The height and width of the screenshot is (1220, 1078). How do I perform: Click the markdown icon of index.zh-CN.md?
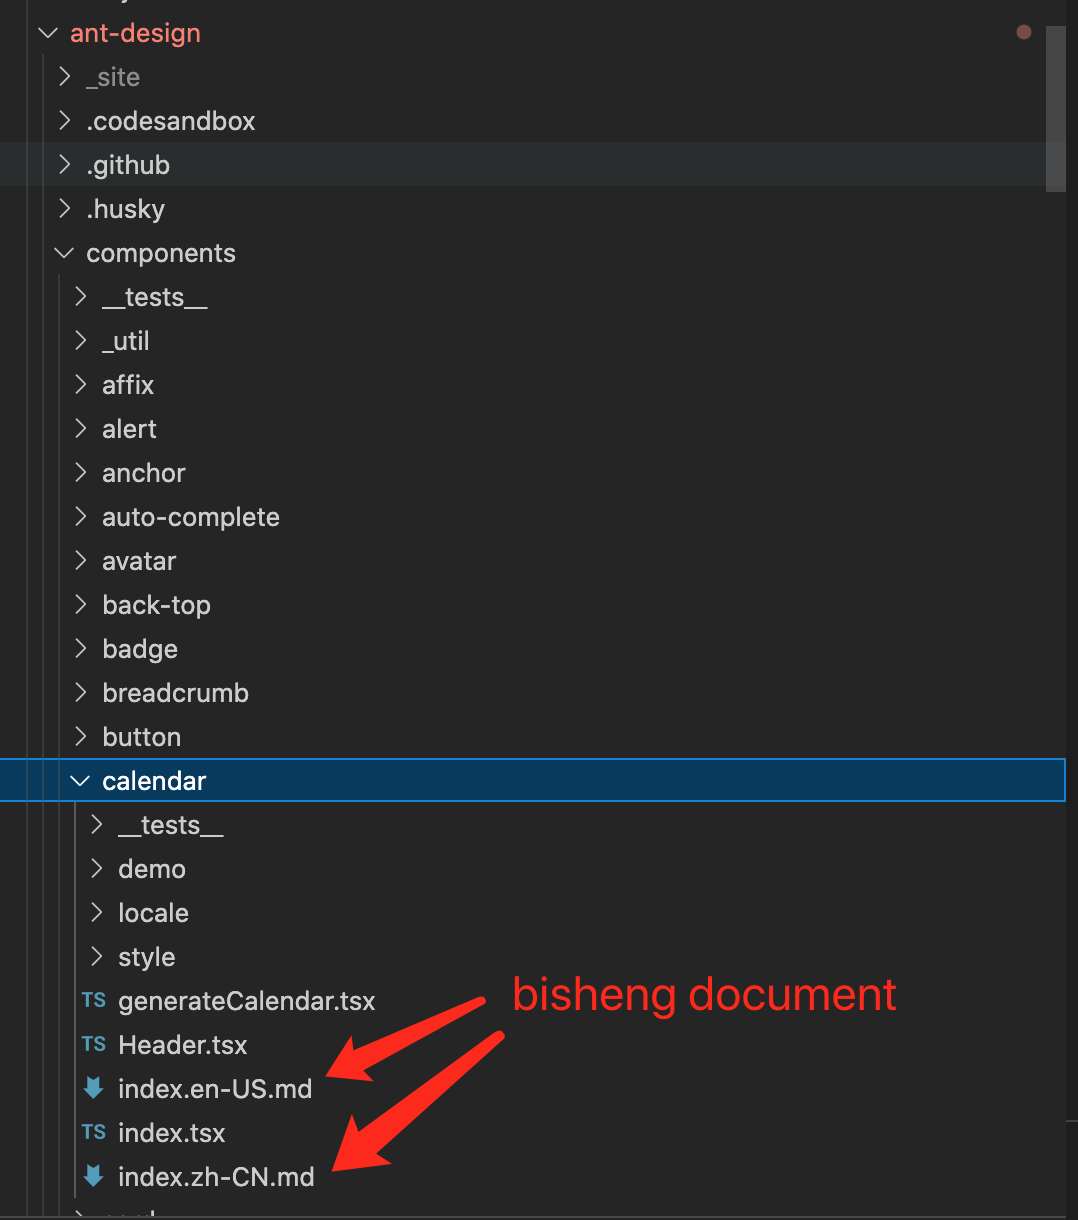[94, 1176]
